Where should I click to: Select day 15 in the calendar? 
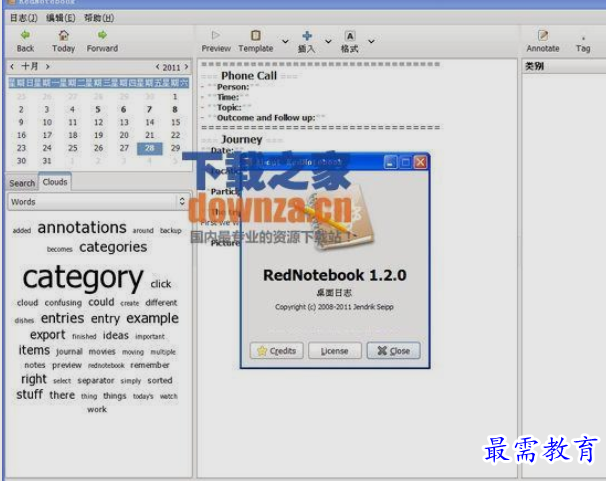click(175, 122)
